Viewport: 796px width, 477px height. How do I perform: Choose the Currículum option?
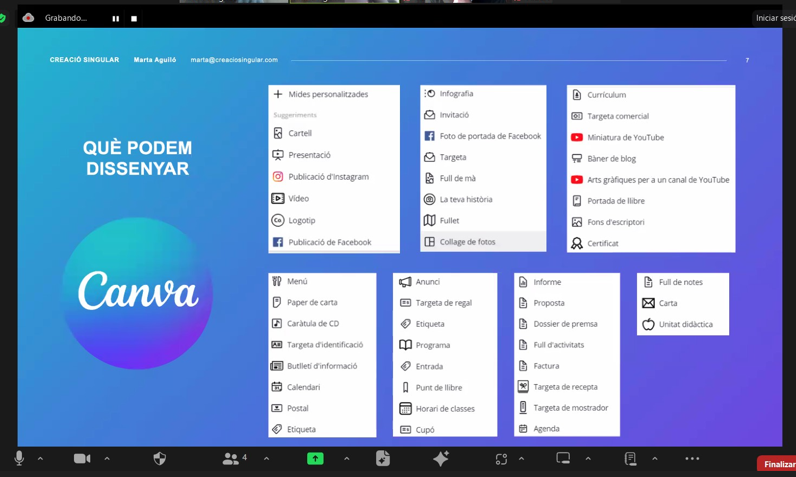pyautogui.click(x=599, y=95)
